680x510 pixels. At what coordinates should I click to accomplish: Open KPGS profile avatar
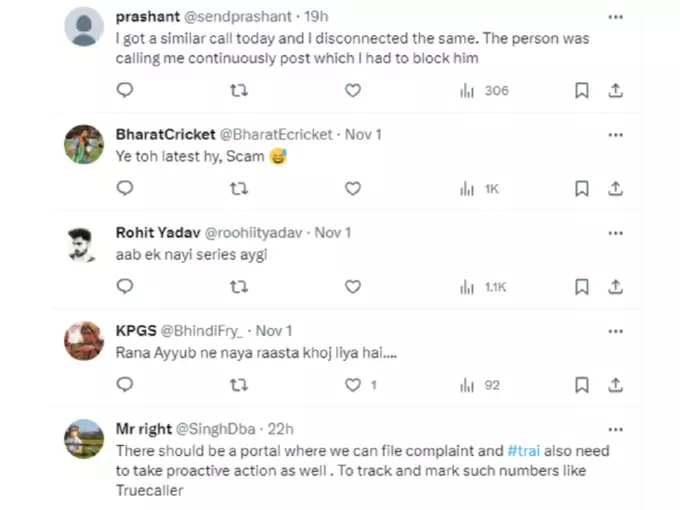[84, 341]
